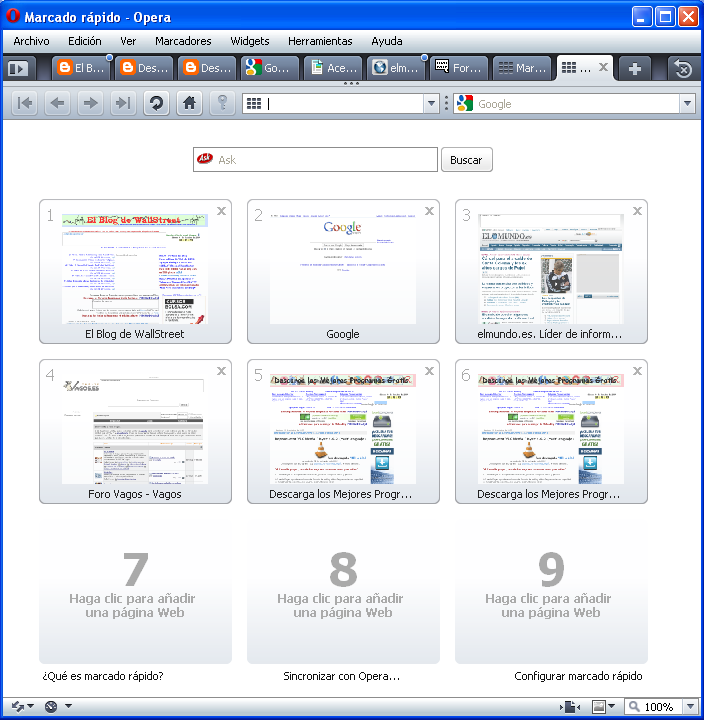704x720 pixels.
Task: Open Sincronizar con Opera... link
Action: click(342, 676)
